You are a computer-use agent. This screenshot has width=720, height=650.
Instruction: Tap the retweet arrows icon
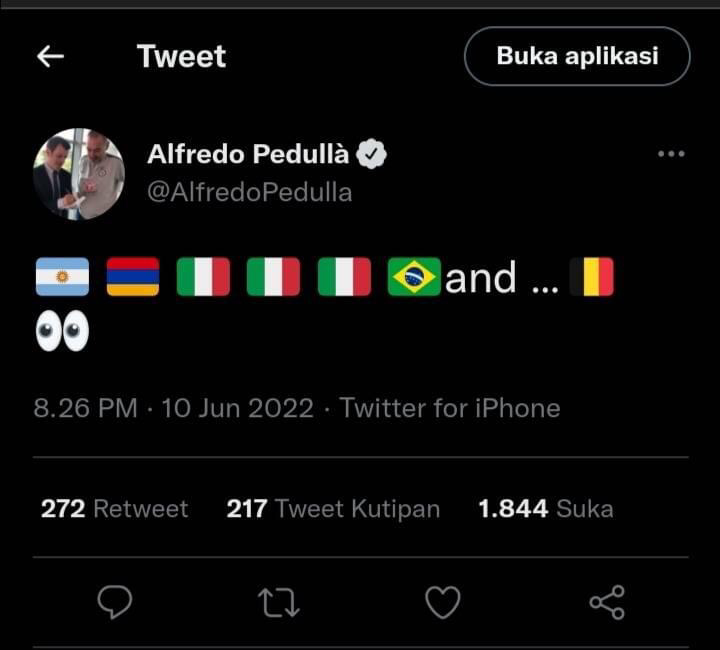point(277,602)
